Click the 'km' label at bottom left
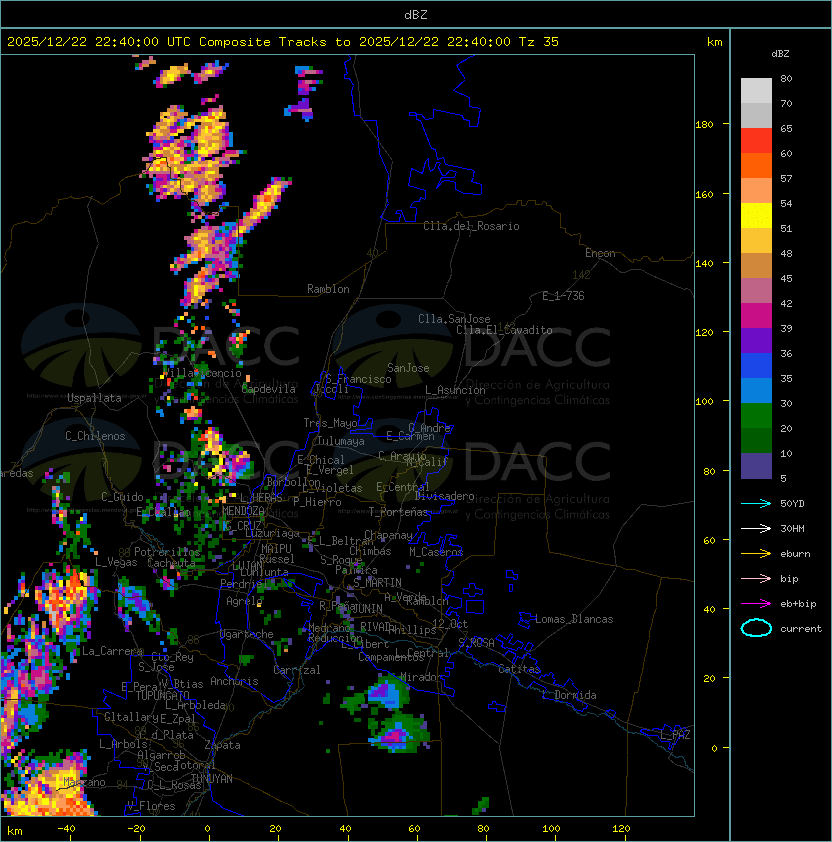 tap(15, 831)
